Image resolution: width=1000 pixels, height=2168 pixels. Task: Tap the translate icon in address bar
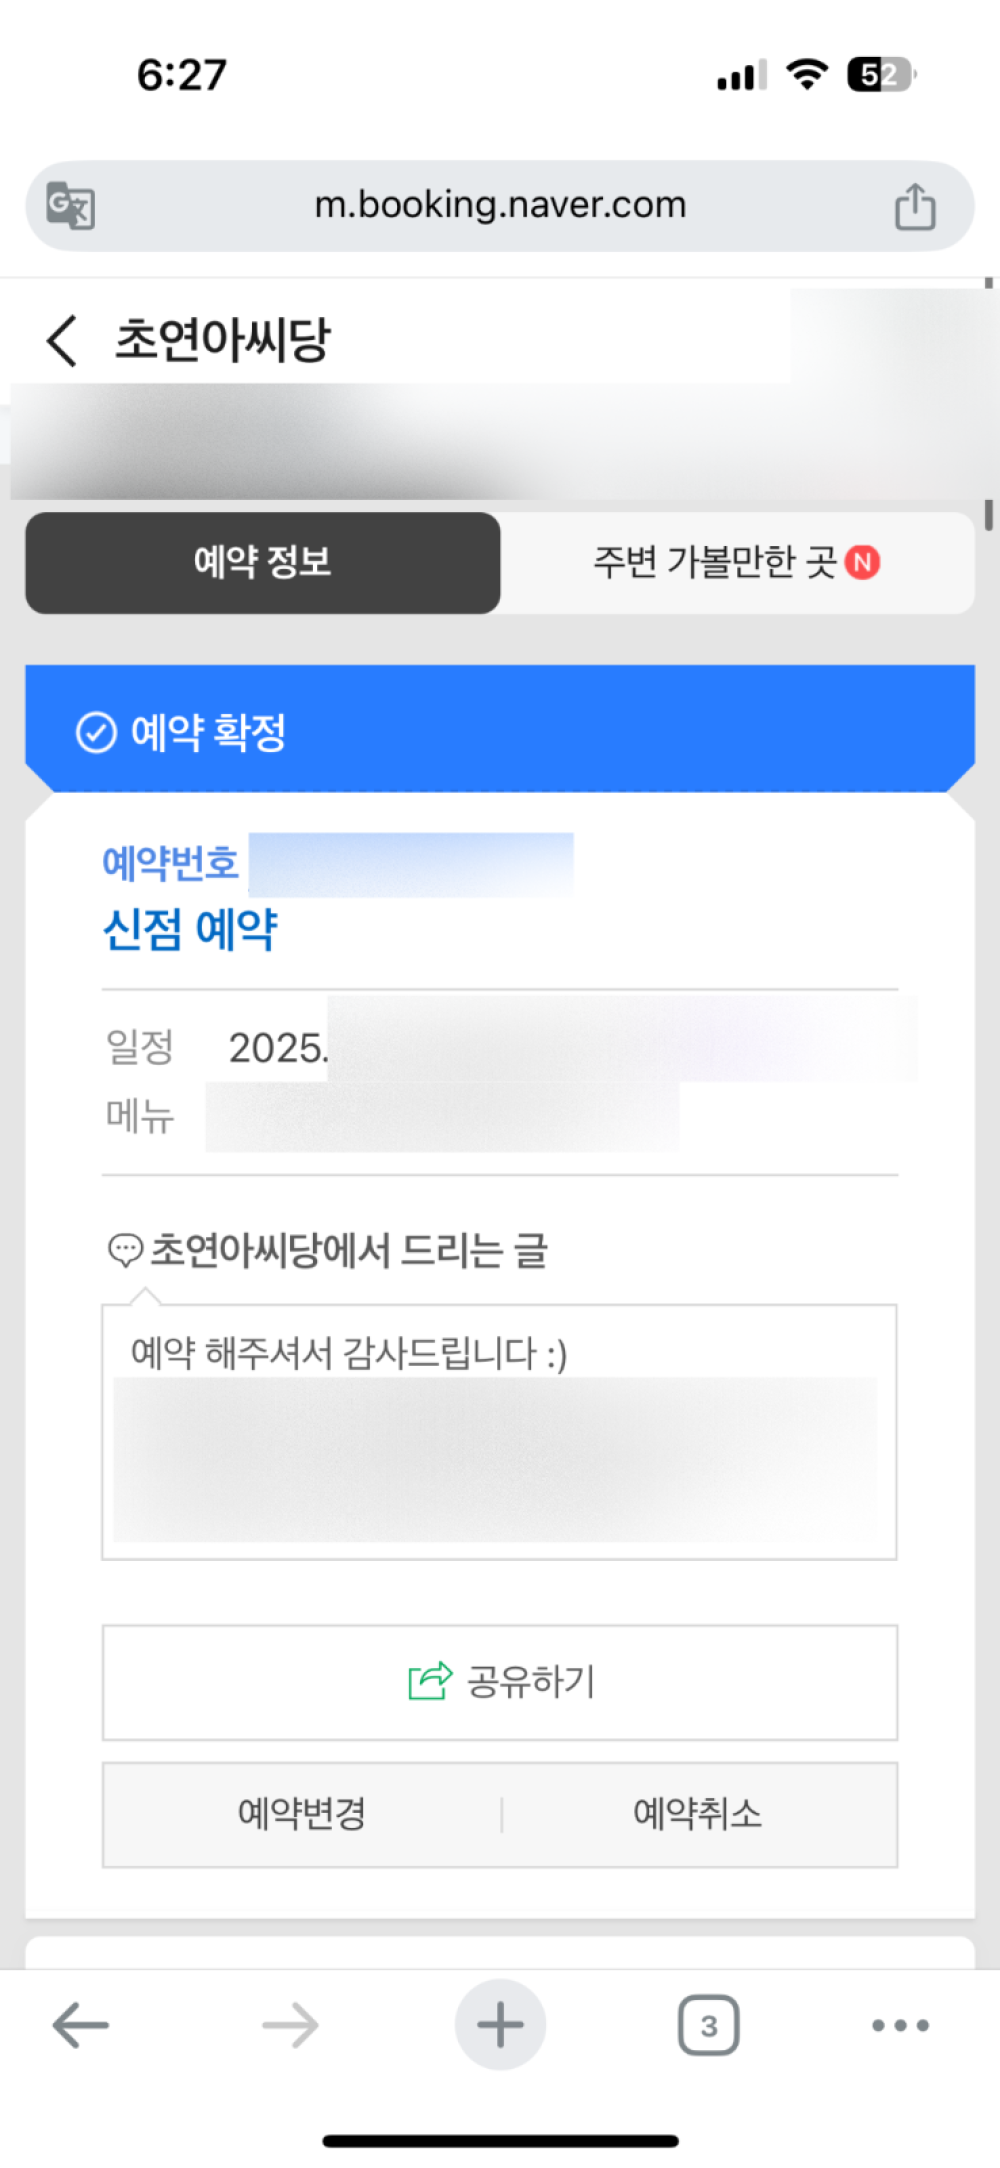point(71,206)
